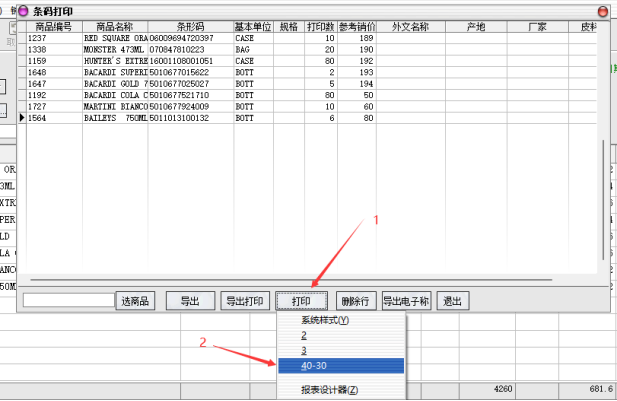Image resolution: width=617 pixels, height=401 pixels.
Task: Click the 导出打印 button
Action: 244,301
